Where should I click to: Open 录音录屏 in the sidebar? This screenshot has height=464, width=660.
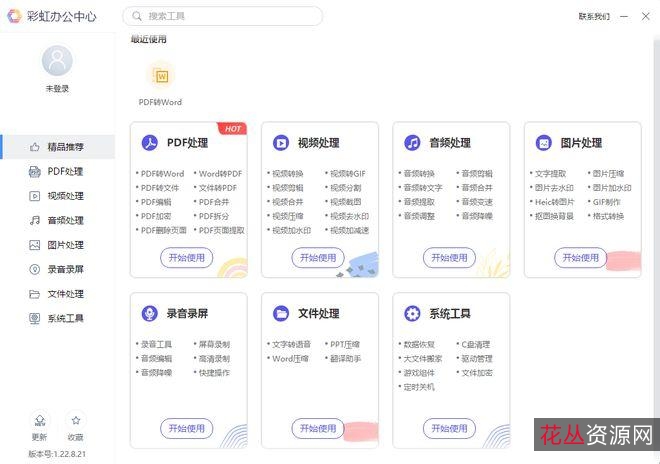tap(58, 269)
